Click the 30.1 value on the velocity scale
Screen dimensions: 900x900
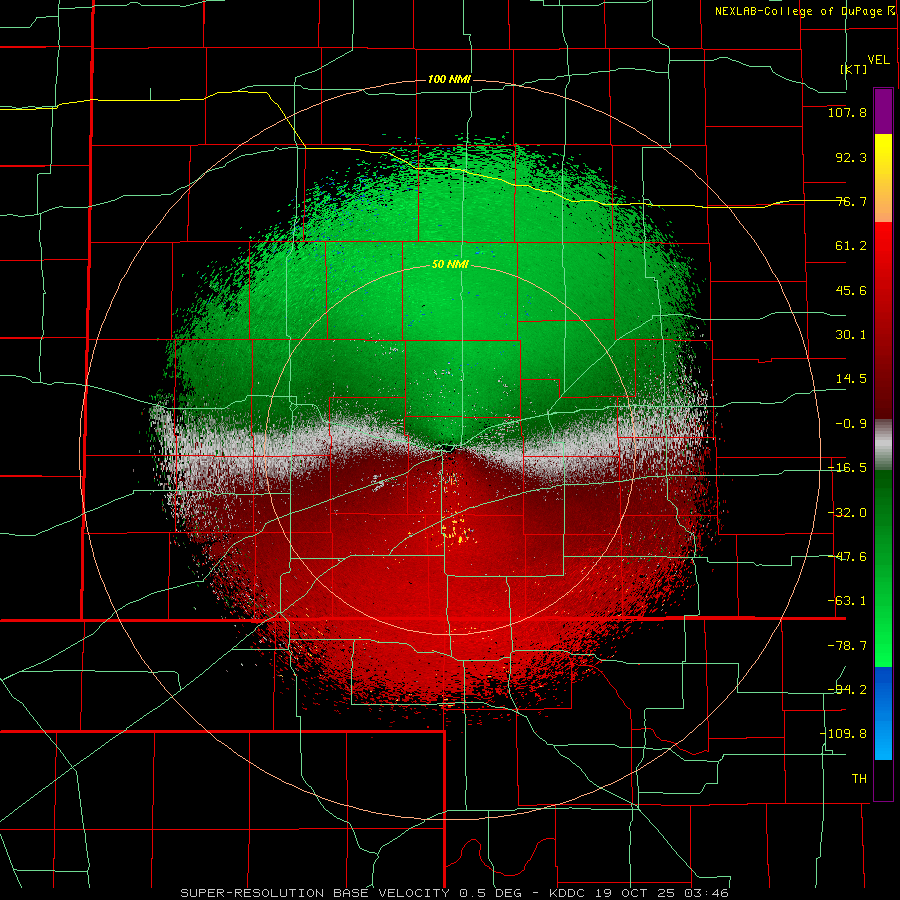pyautogui.click(x=851, y=335)
